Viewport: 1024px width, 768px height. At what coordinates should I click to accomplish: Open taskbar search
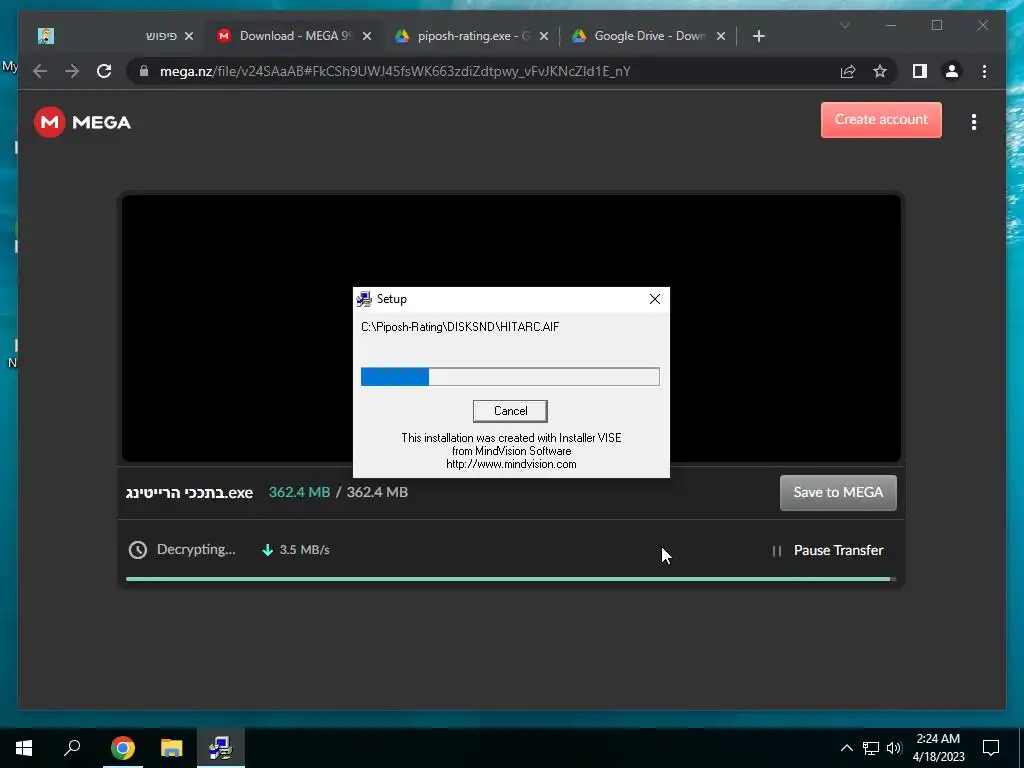point(72,748)
